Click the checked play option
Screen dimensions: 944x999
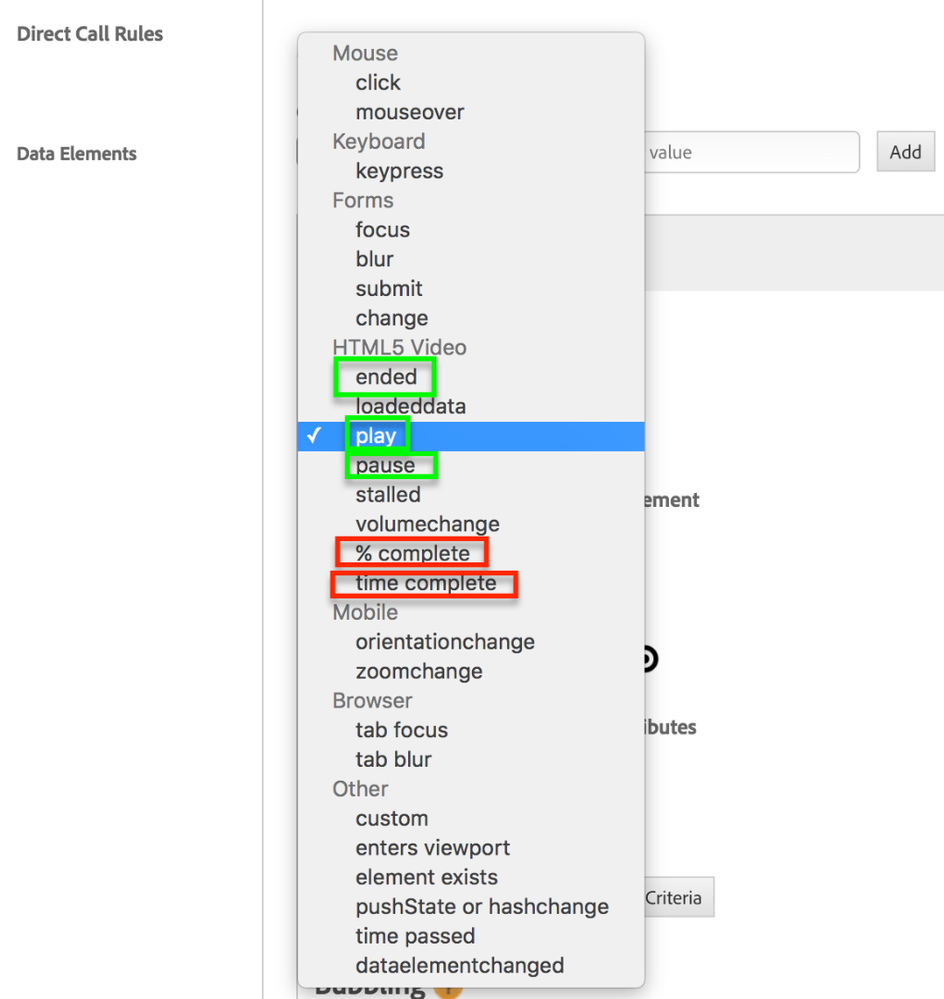[x=376, y=436]
